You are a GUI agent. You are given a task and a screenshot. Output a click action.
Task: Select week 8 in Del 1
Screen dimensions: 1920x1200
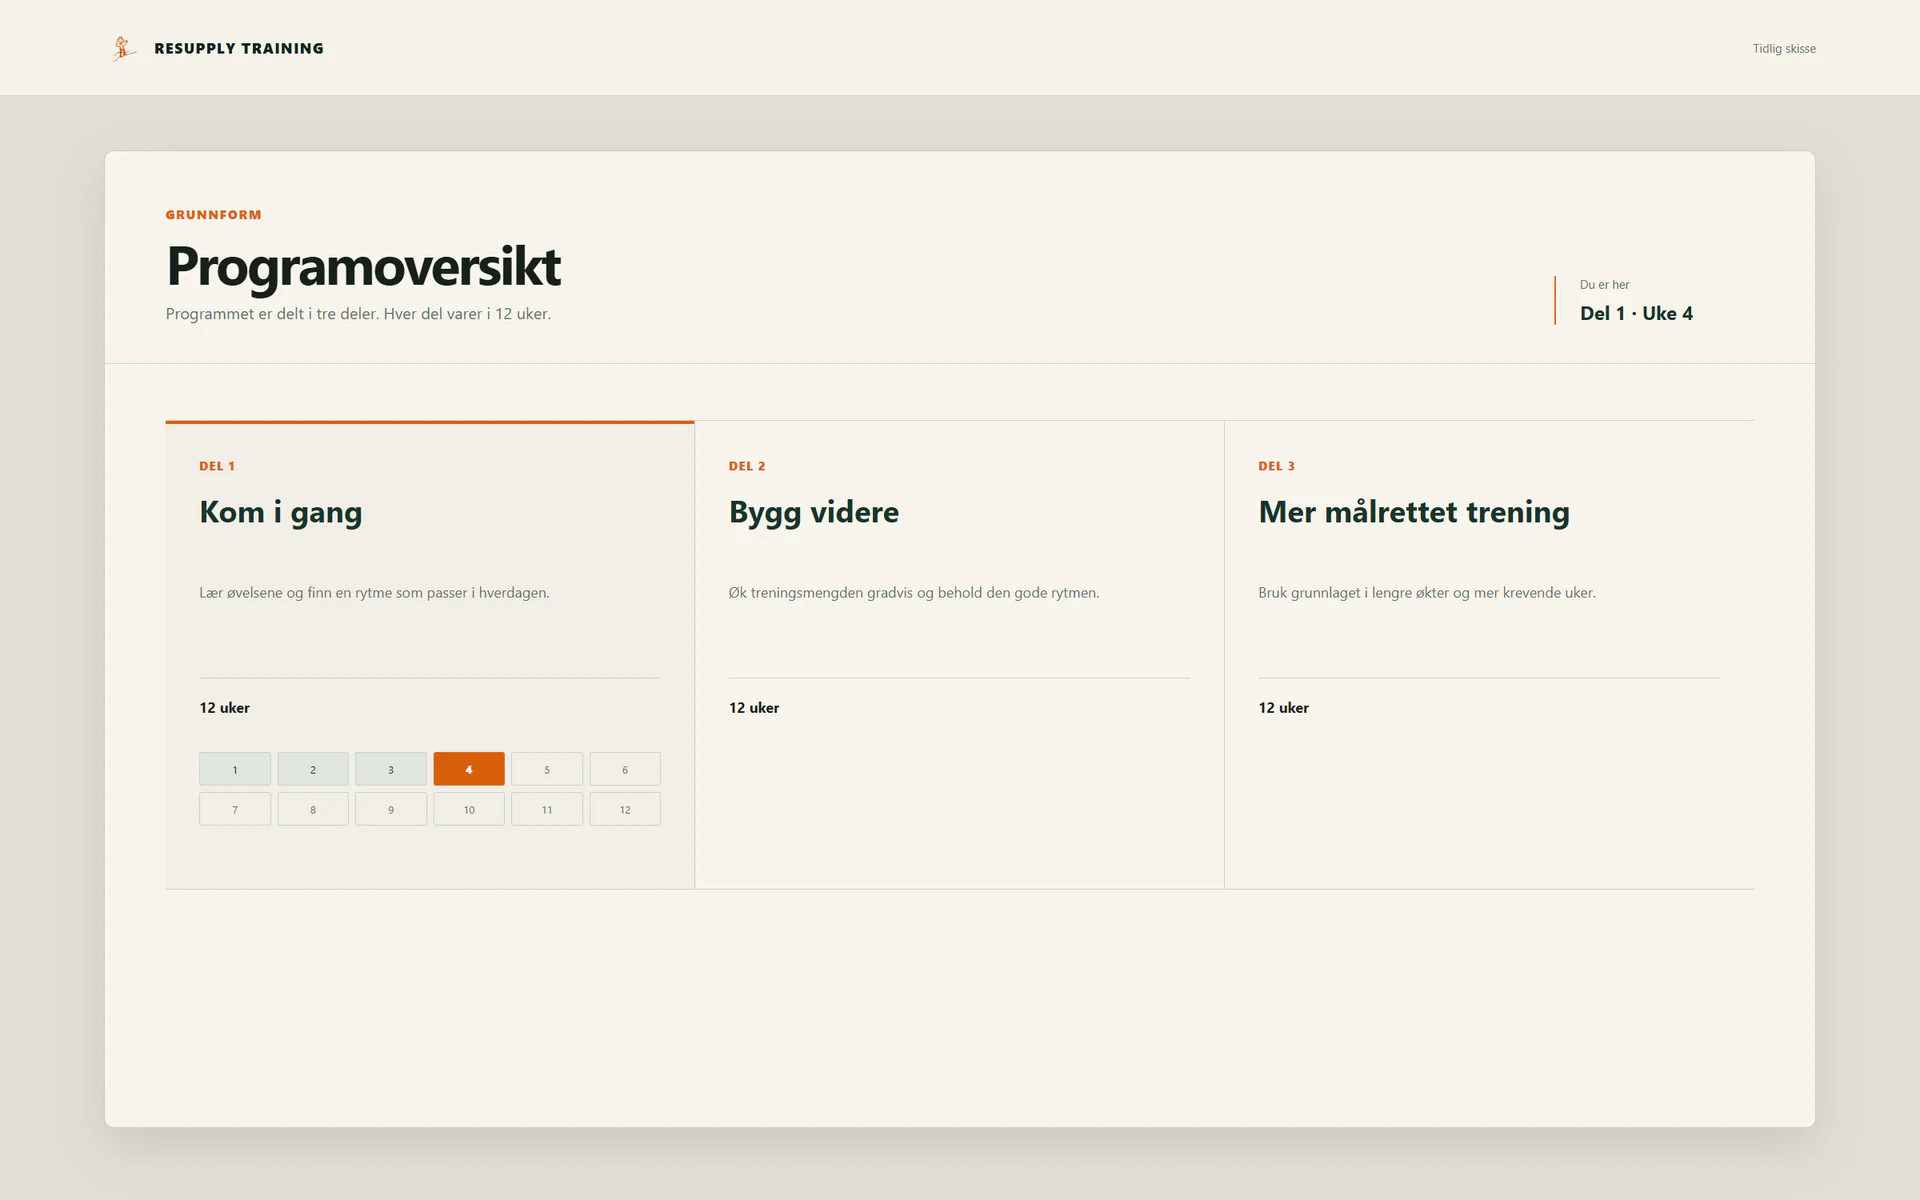tap(313, 809)
